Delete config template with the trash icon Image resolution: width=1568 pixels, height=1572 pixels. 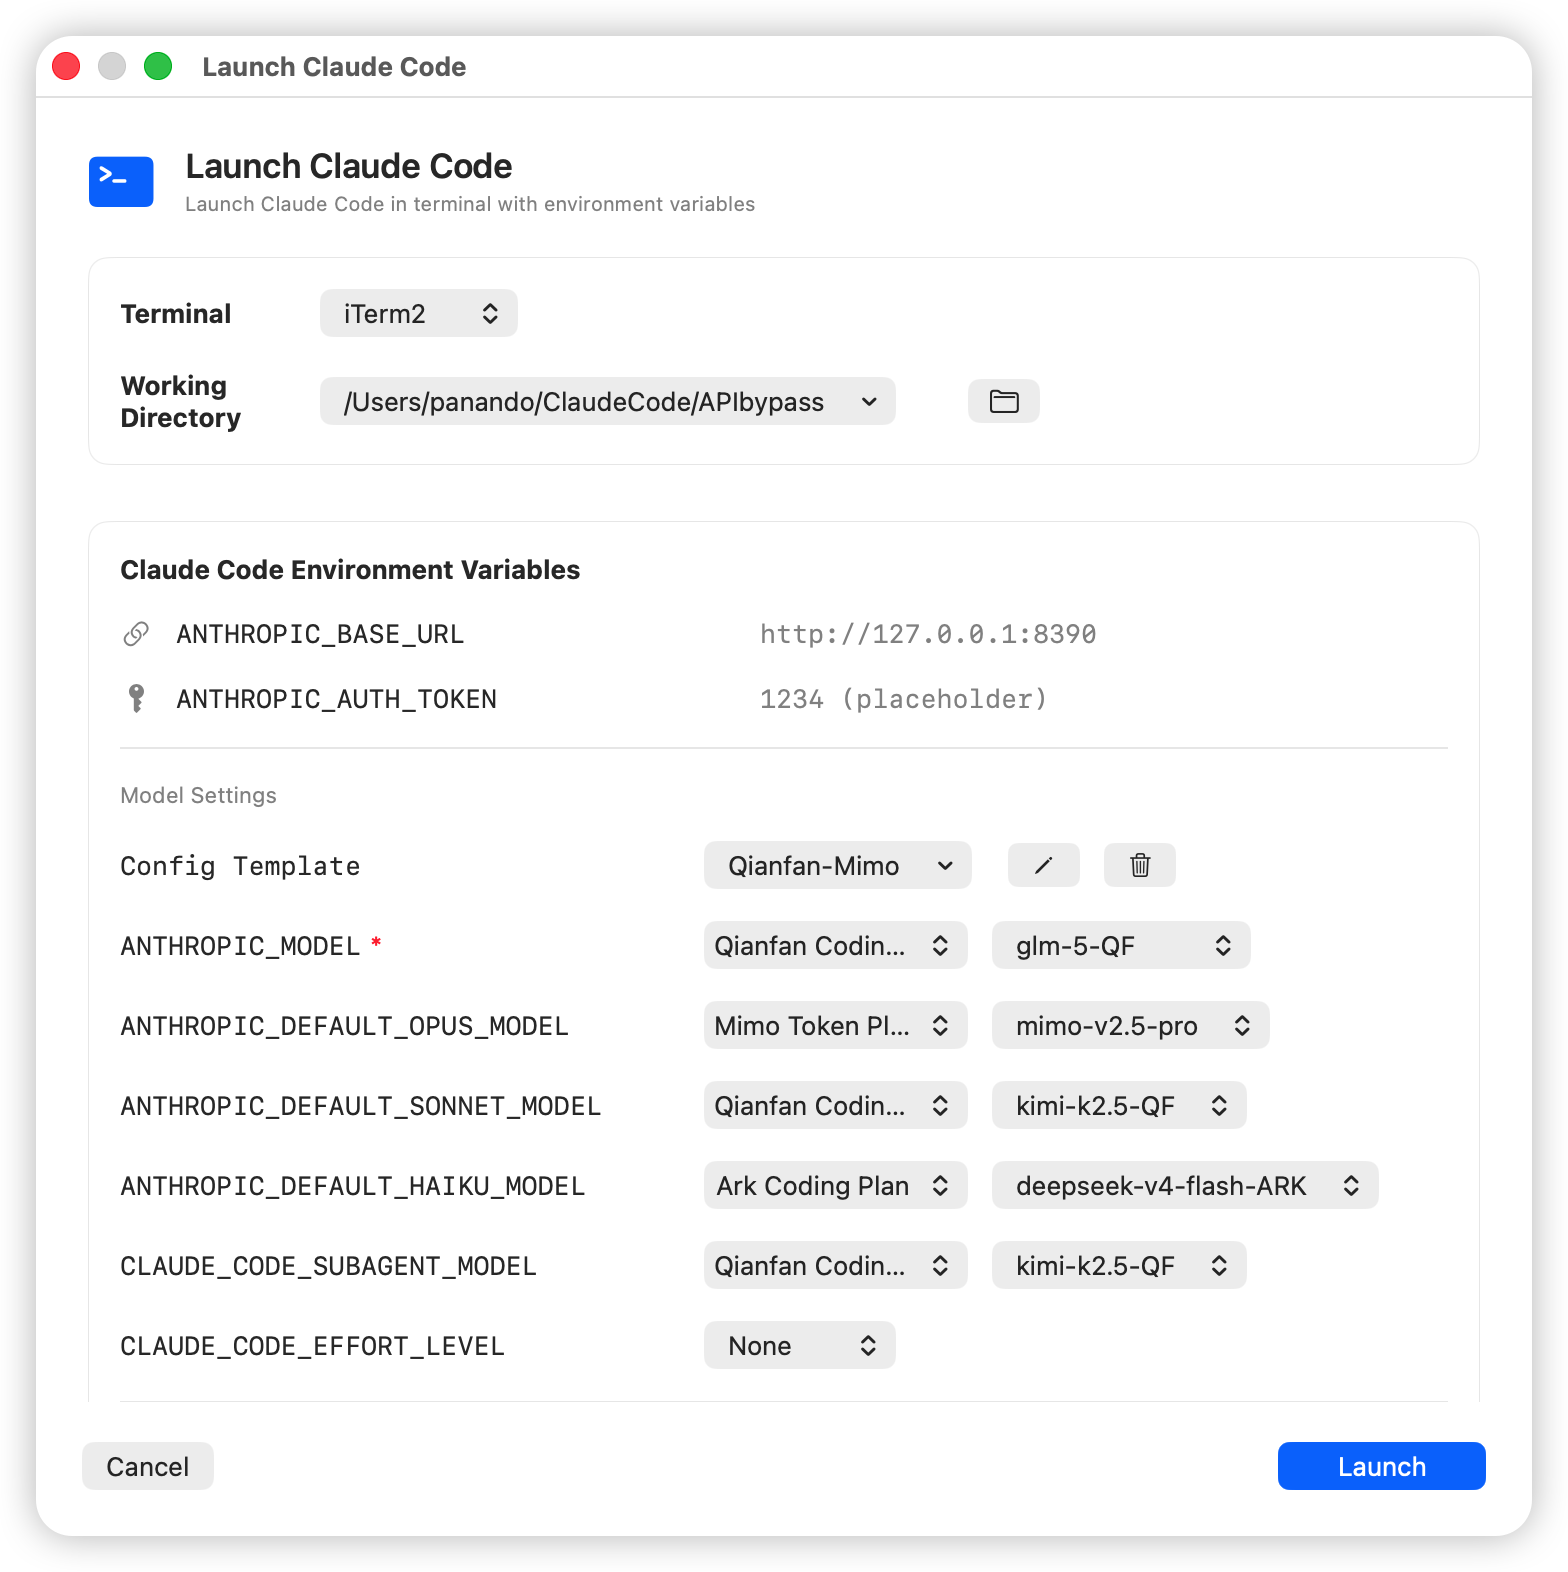tap(1139, 865)
